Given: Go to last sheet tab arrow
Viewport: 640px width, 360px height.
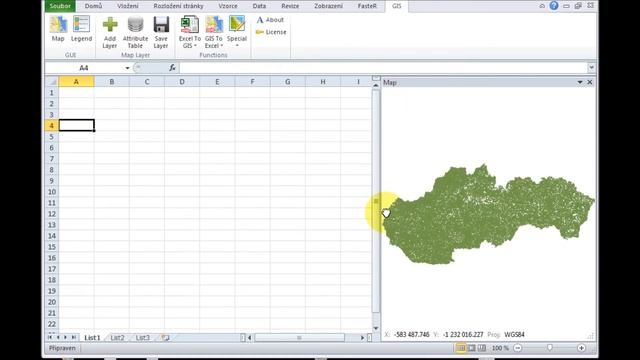Looking at the screenshot, I should click(x=74, y=337).
